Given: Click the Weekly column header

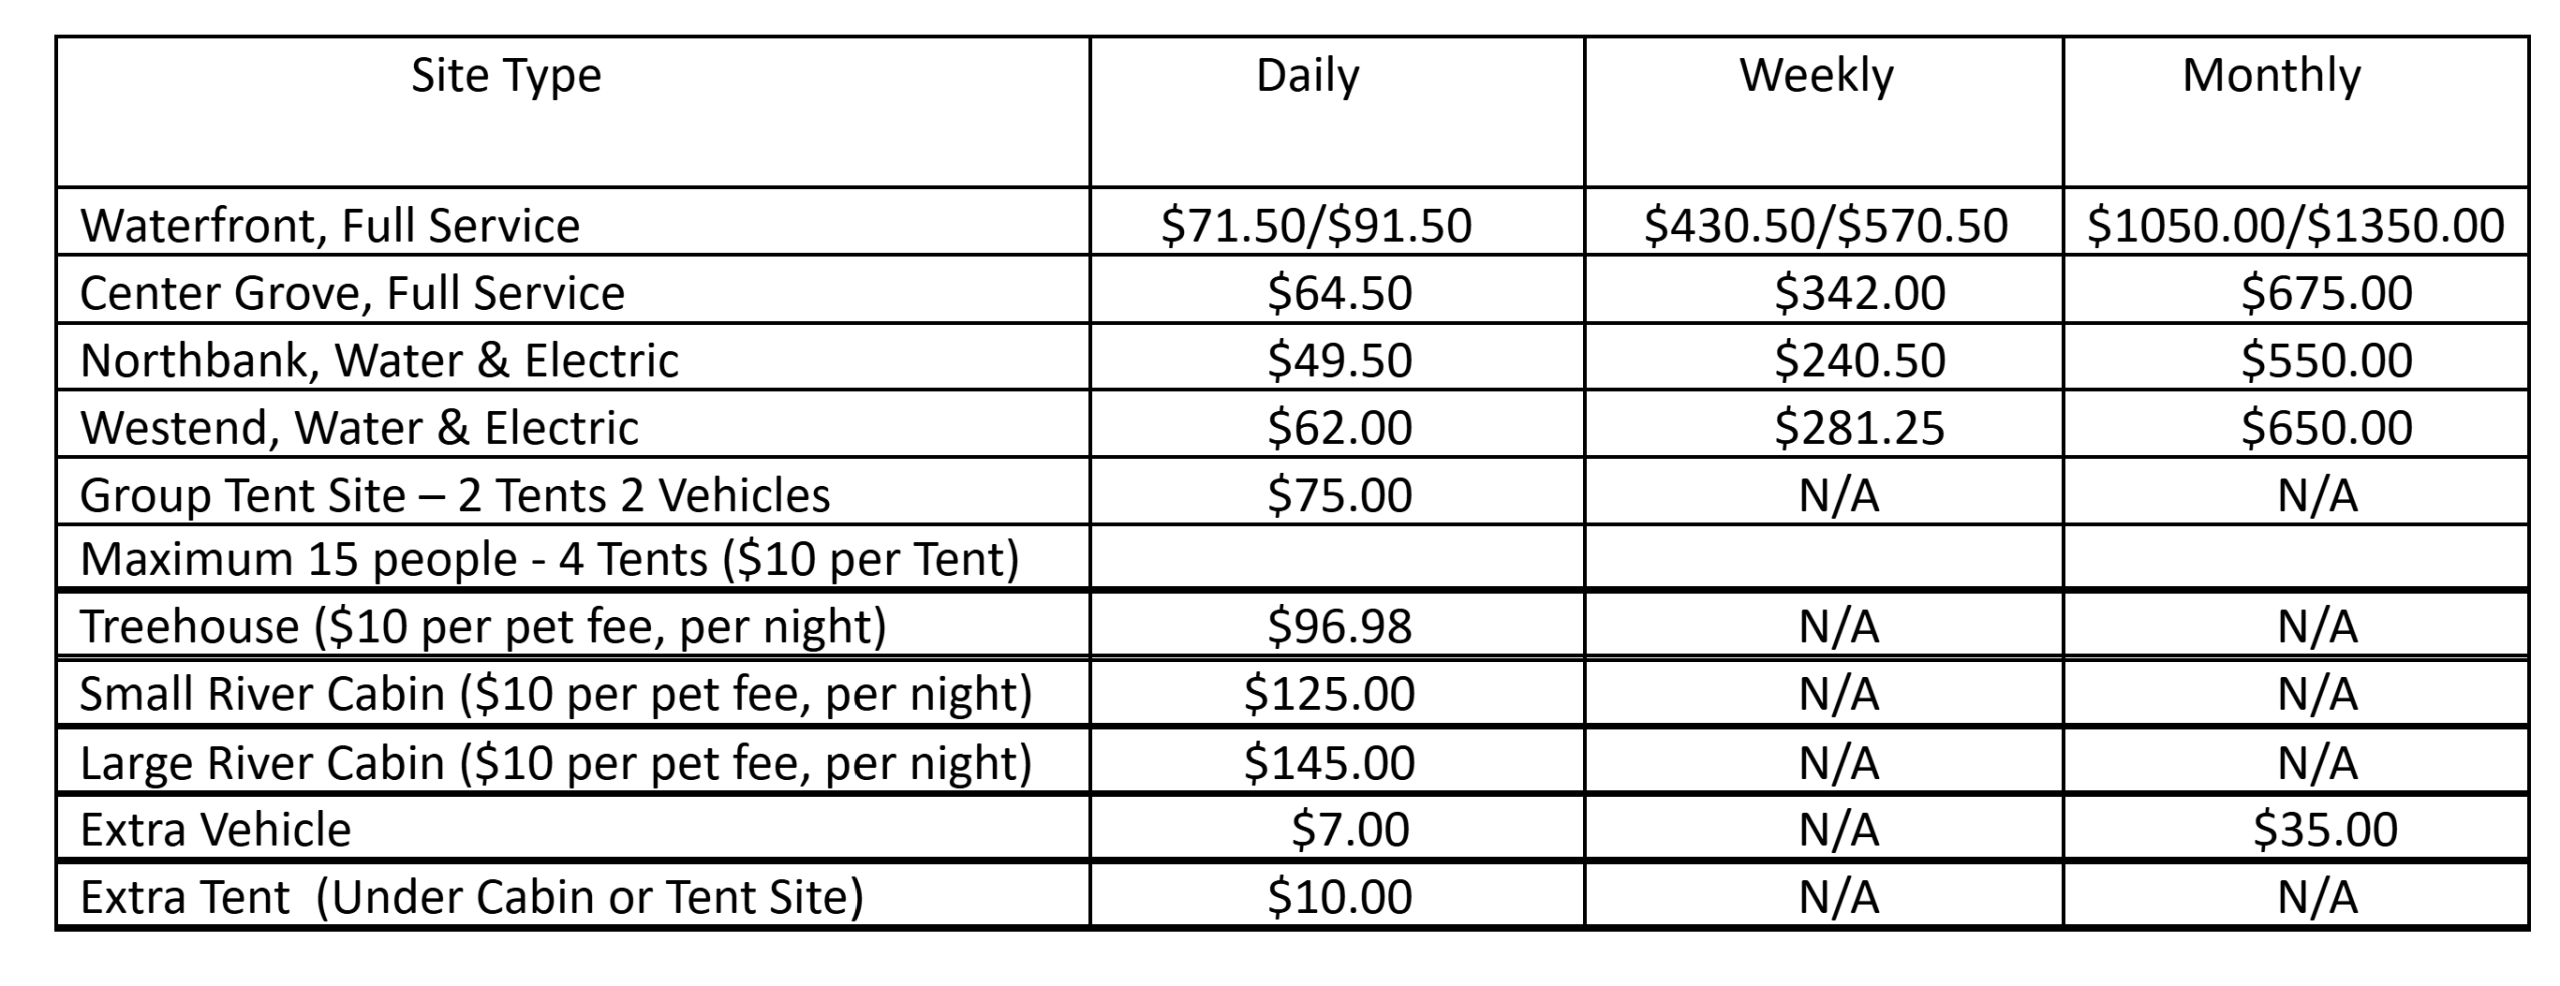Looking at the screenshot, I should pos(1816,76).
